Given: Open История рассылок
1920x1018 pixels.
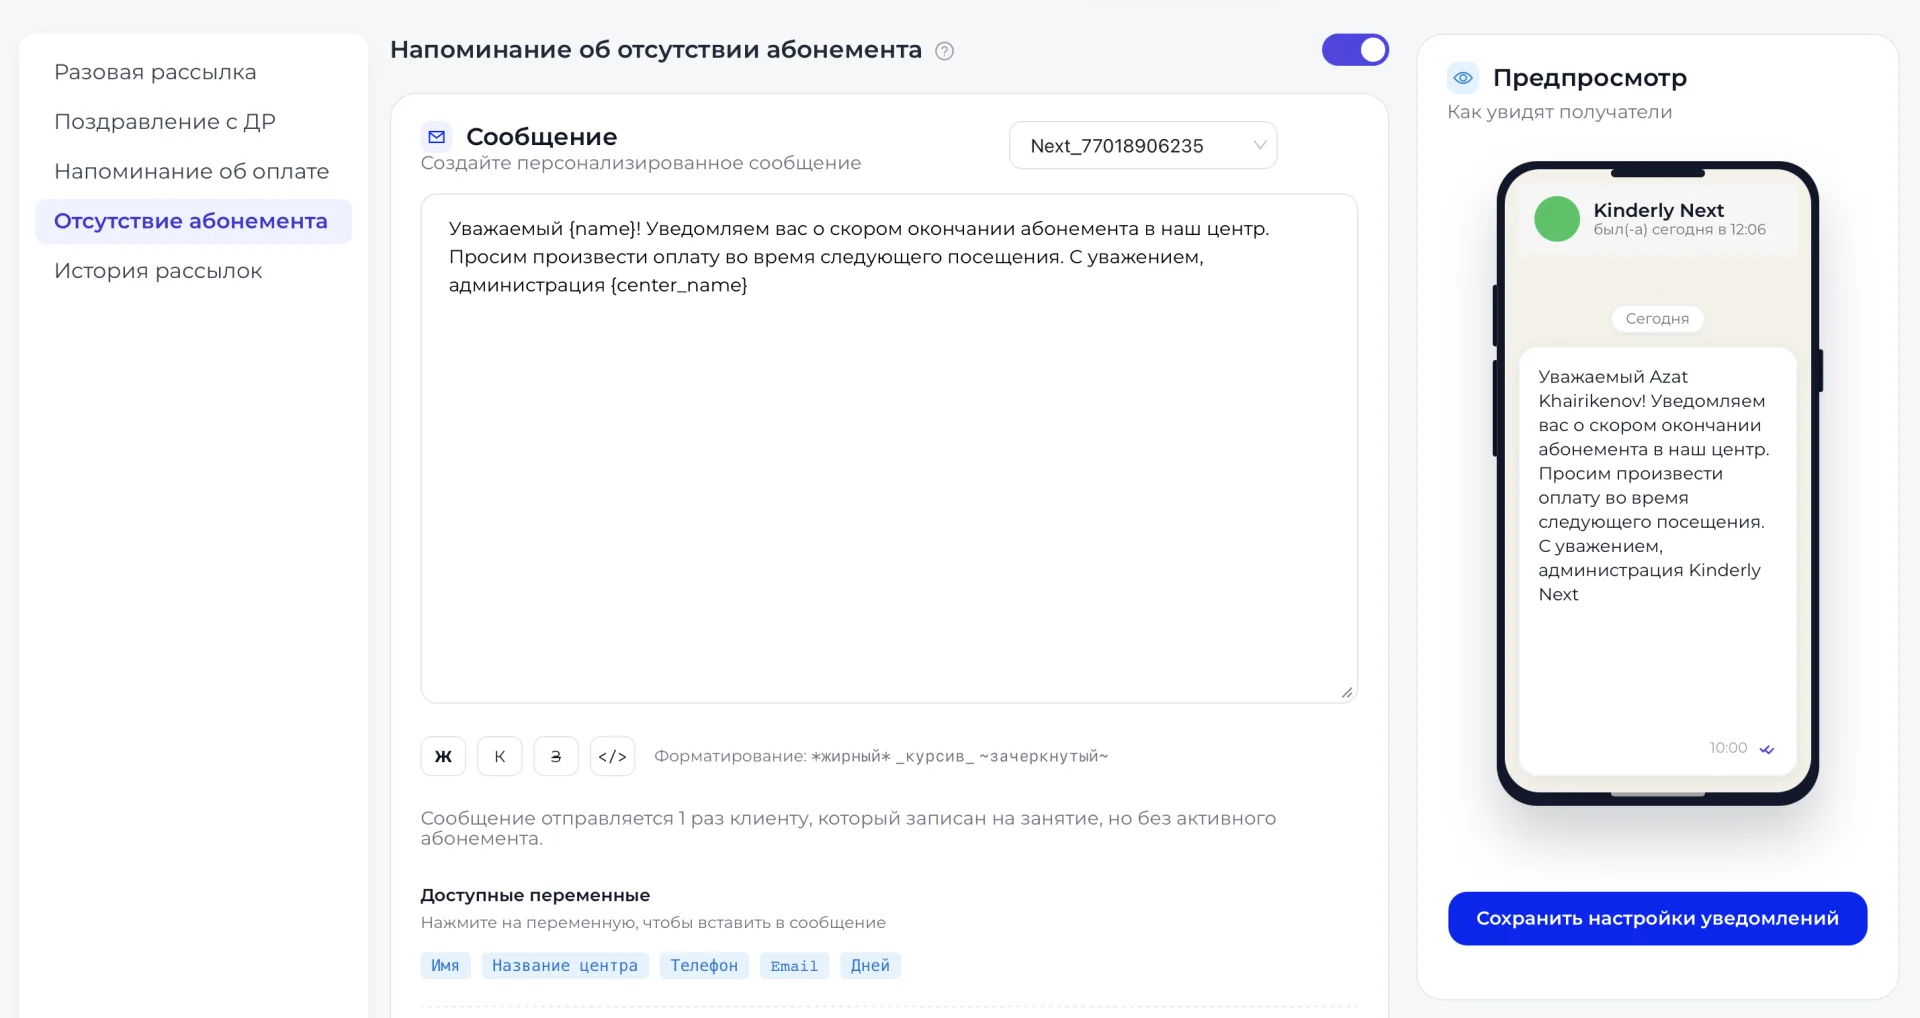Looking at the screenshot, I should point(158,271).
